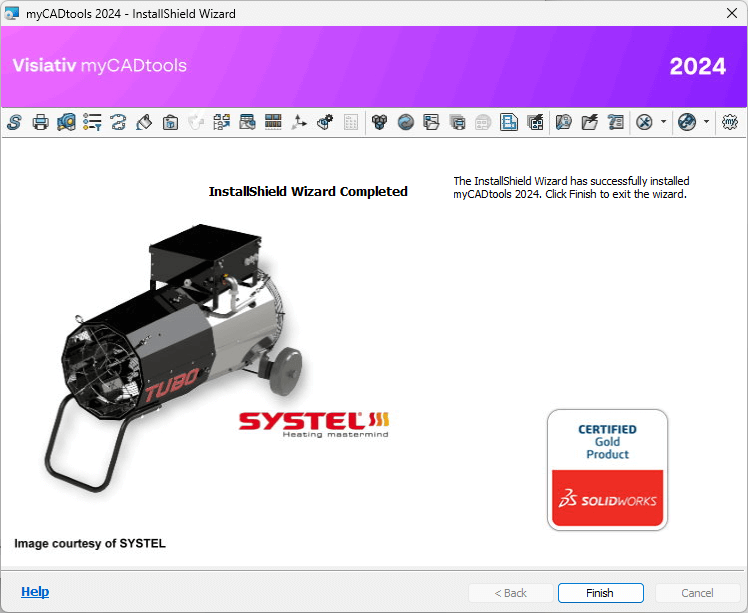The height and width of the screenshot is (613, 748).
Task: Click the XYZ coordinate axes icon
Action: 299,122
